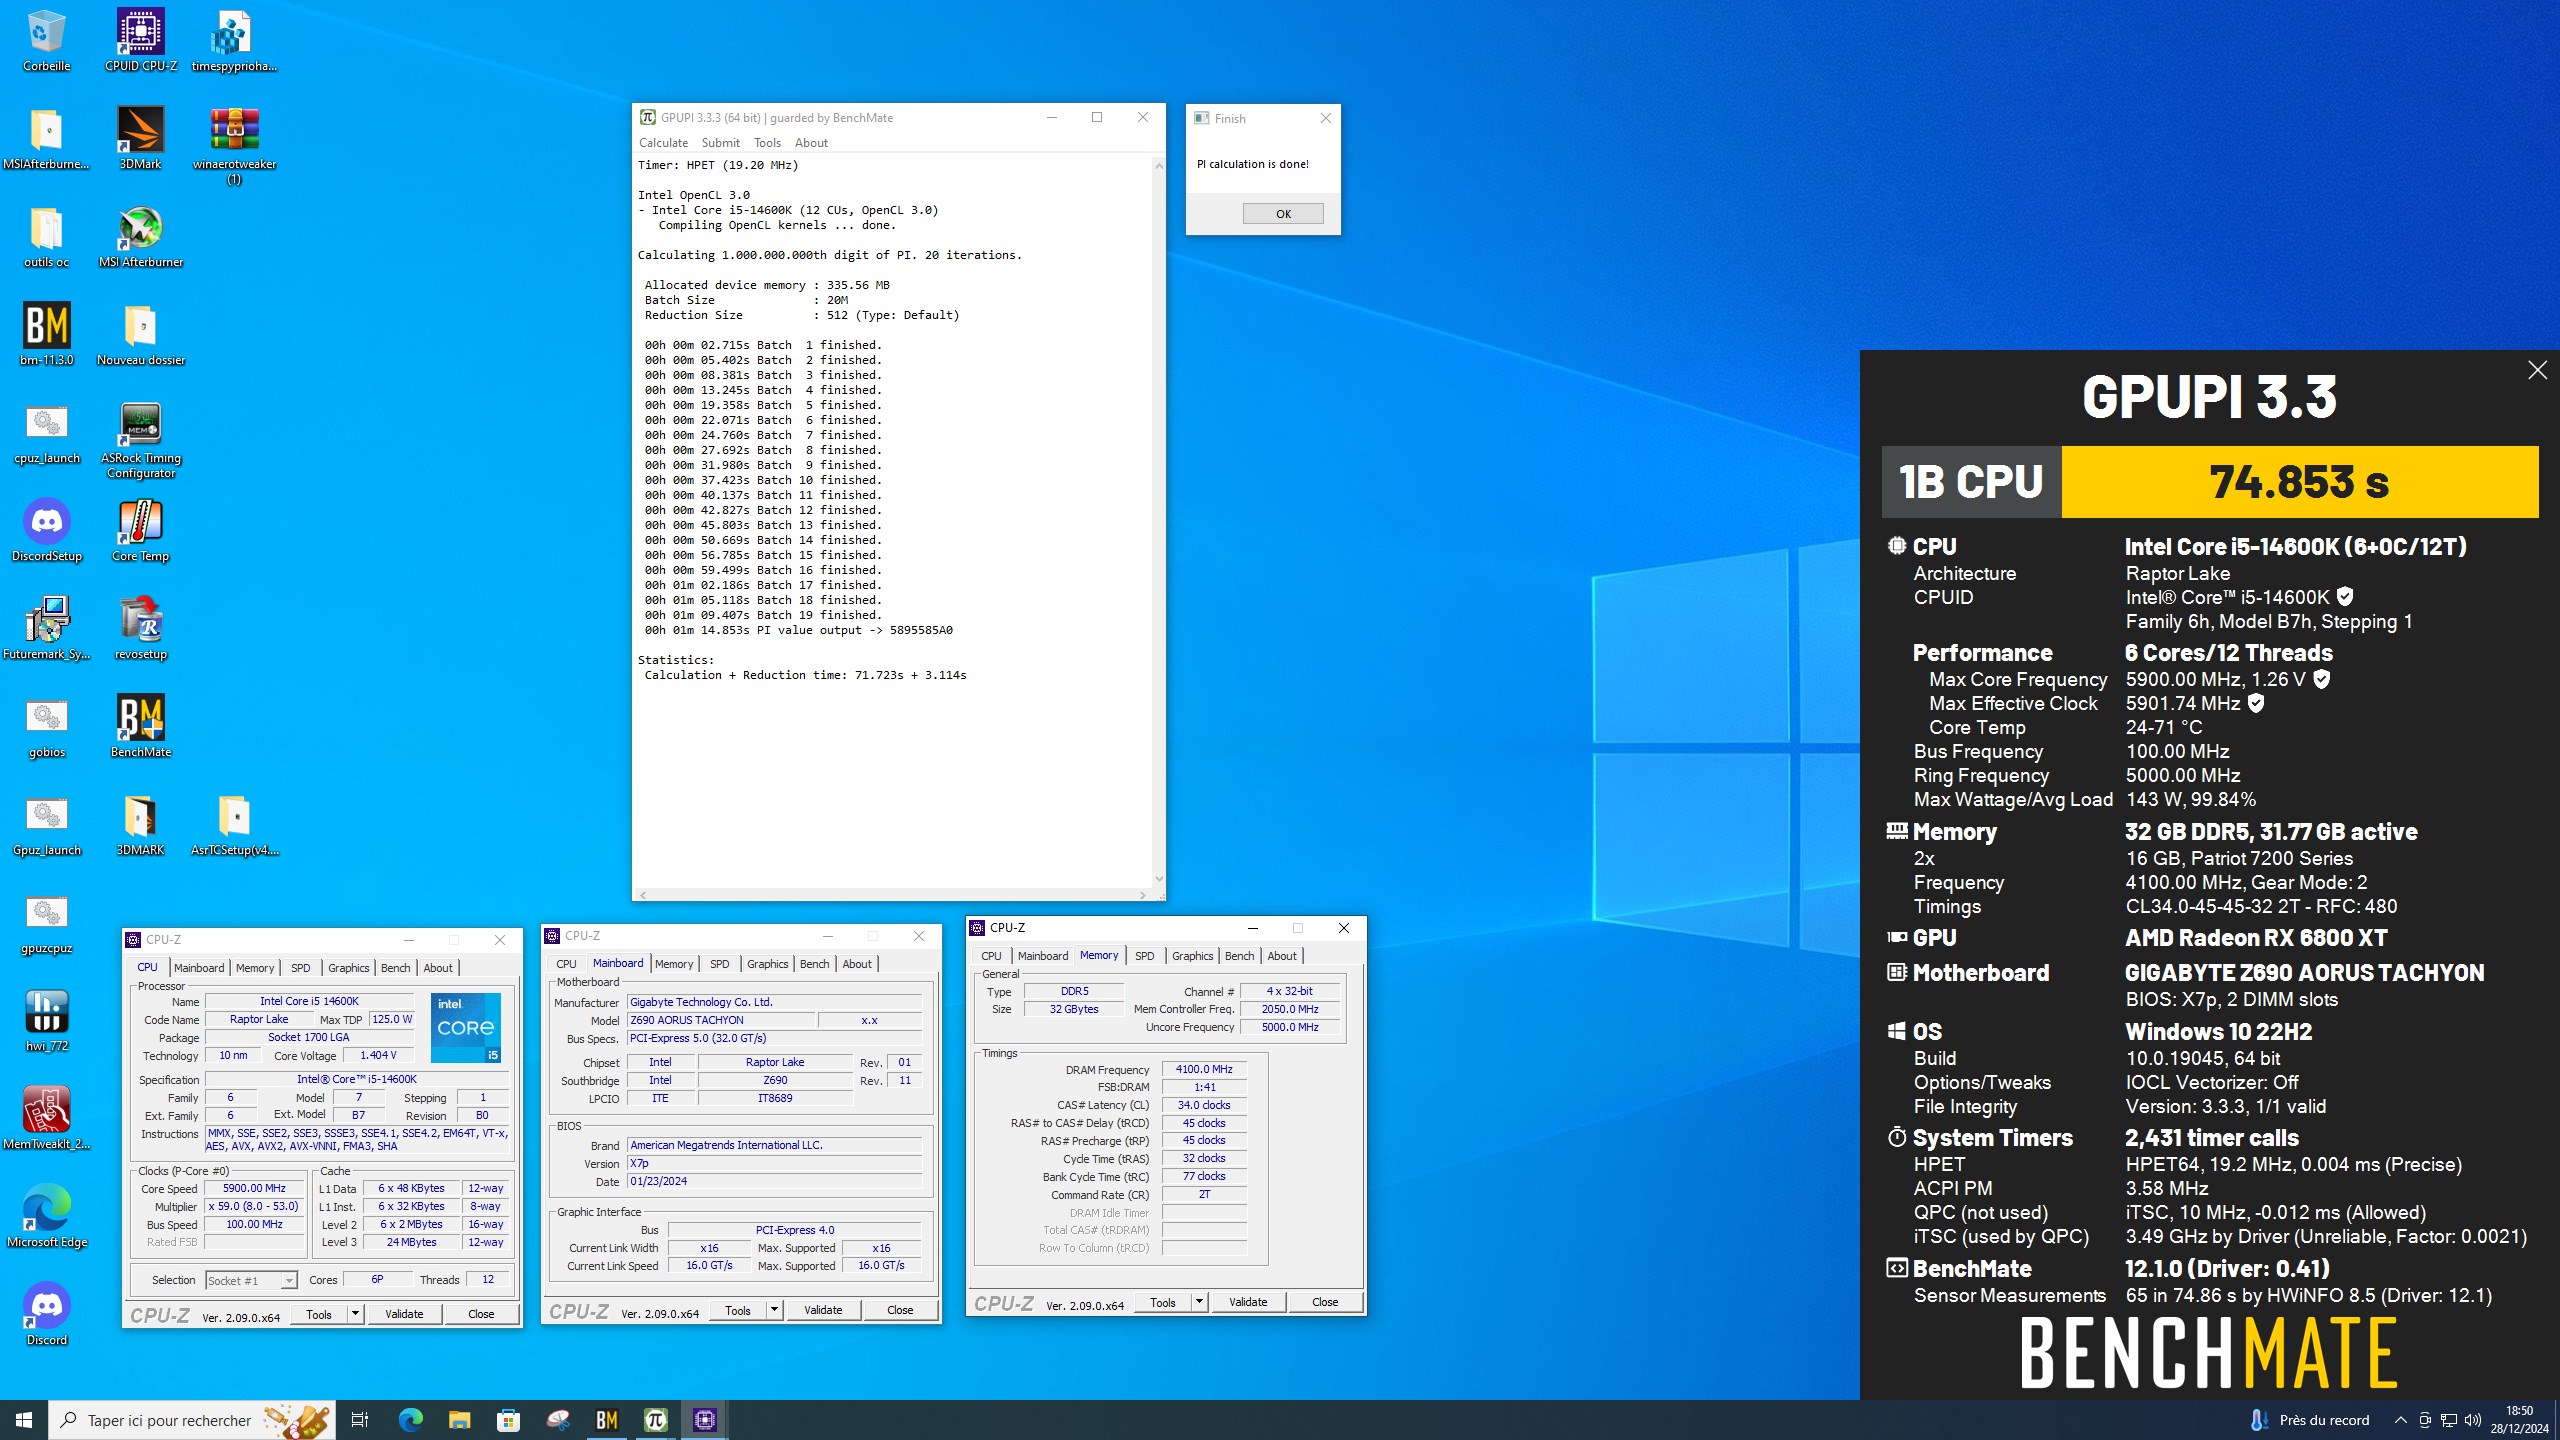2560x1440 pixels.
Task: Click the 4100.0 MHz DRAM Frequency value
Action: tap(1204, 1069)
